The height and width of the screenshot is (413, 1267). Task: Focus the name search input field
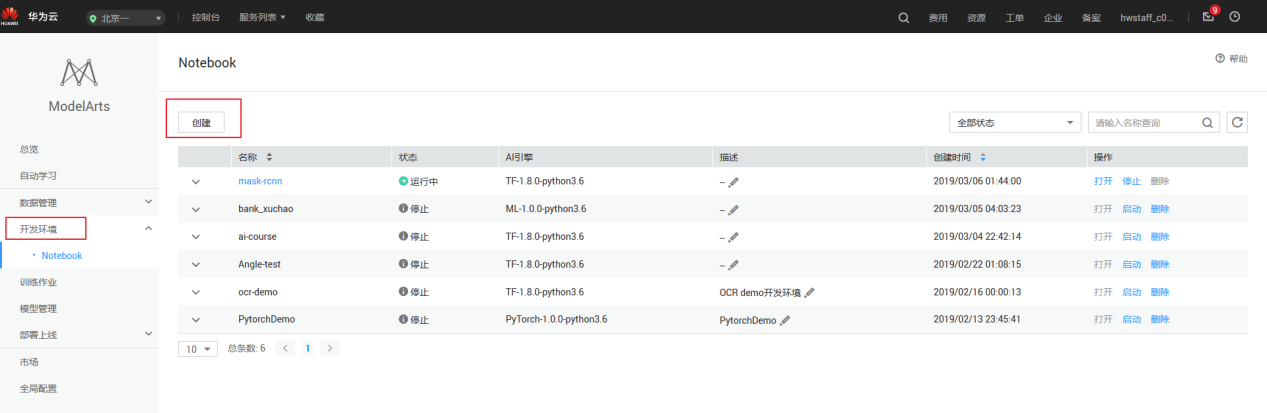pyautogui.click(x=1144, y=123)
